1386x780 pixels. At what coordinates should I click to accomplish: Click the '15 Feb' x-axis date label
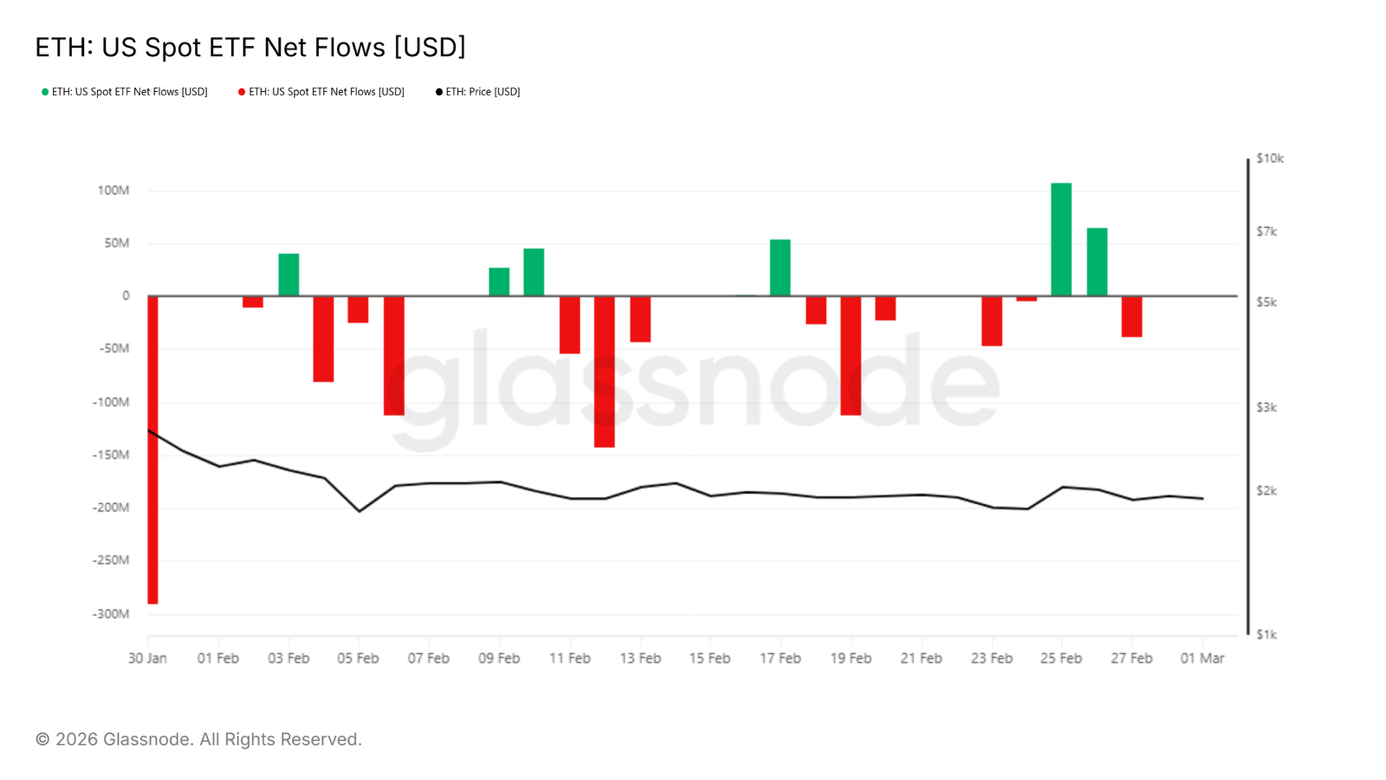[x=710, y=658]
